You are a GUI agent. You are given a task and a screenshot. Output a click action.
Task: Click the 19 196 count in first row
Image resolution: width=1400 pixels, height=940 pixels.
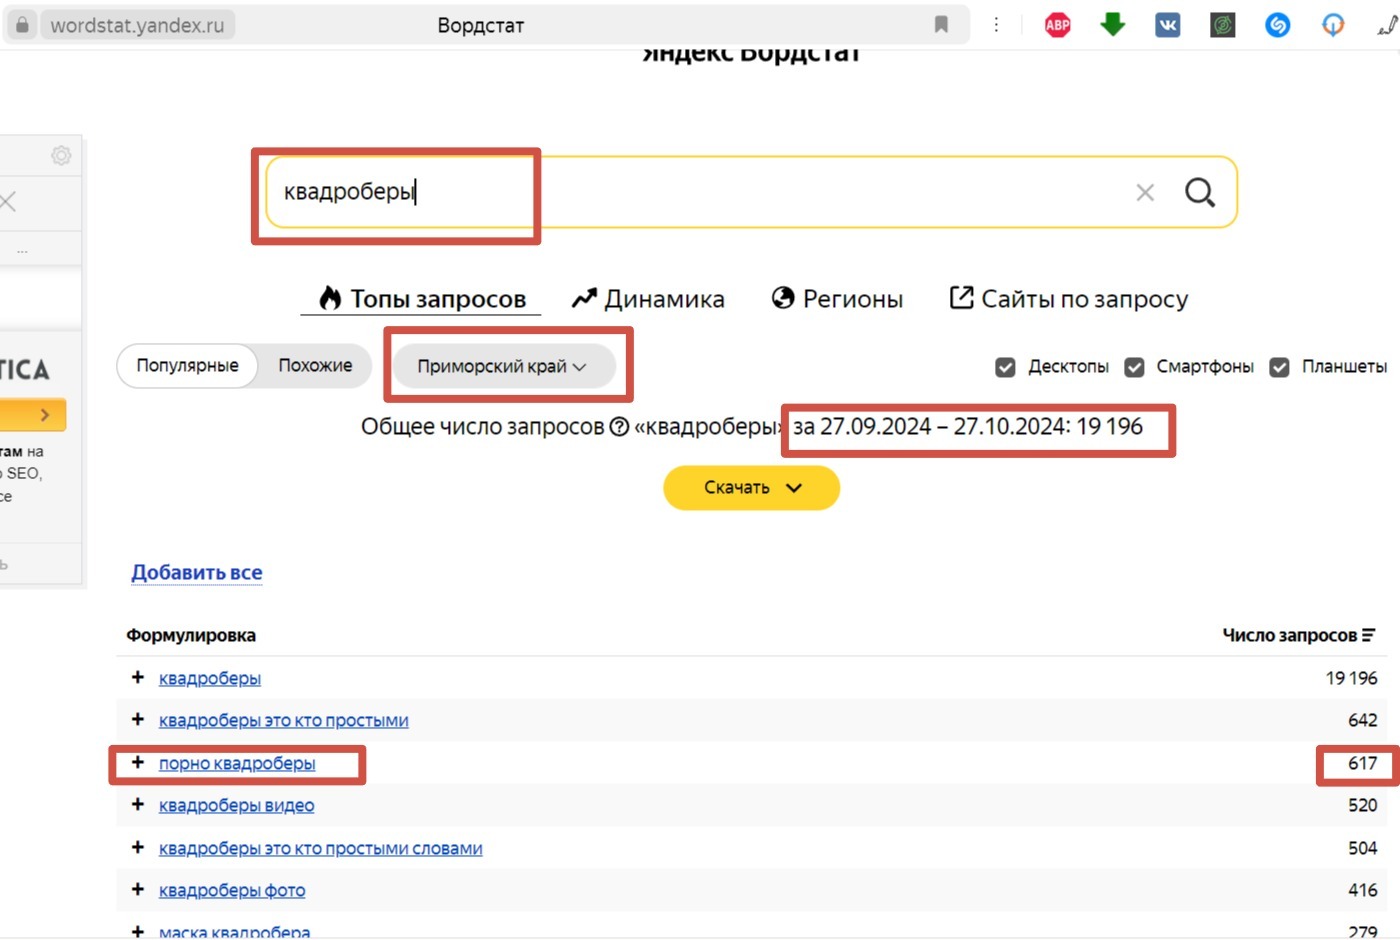click(1351, 678)
